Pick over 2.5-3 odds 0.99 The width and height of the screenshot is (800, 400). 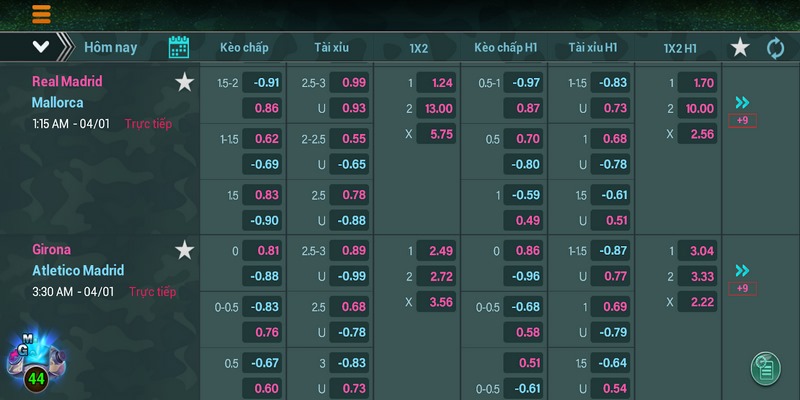[x=349, y=83]
